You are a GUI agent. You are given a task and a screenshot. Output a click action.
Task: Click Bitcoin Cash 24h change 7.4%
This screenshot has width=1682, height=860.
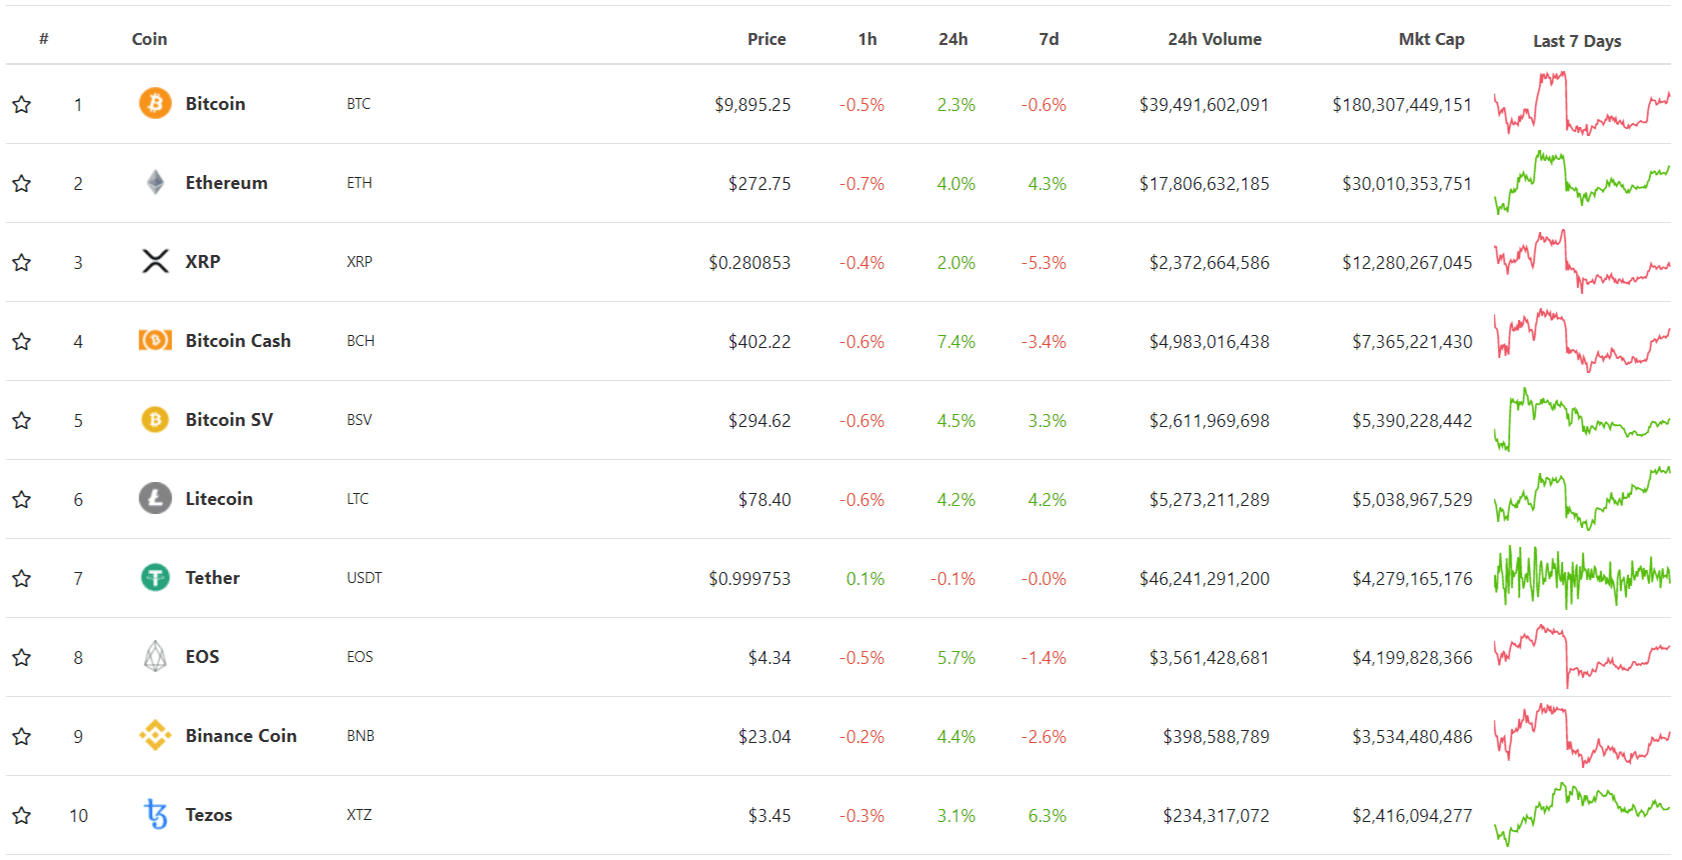pyautogui.click(x=956, y=341)
